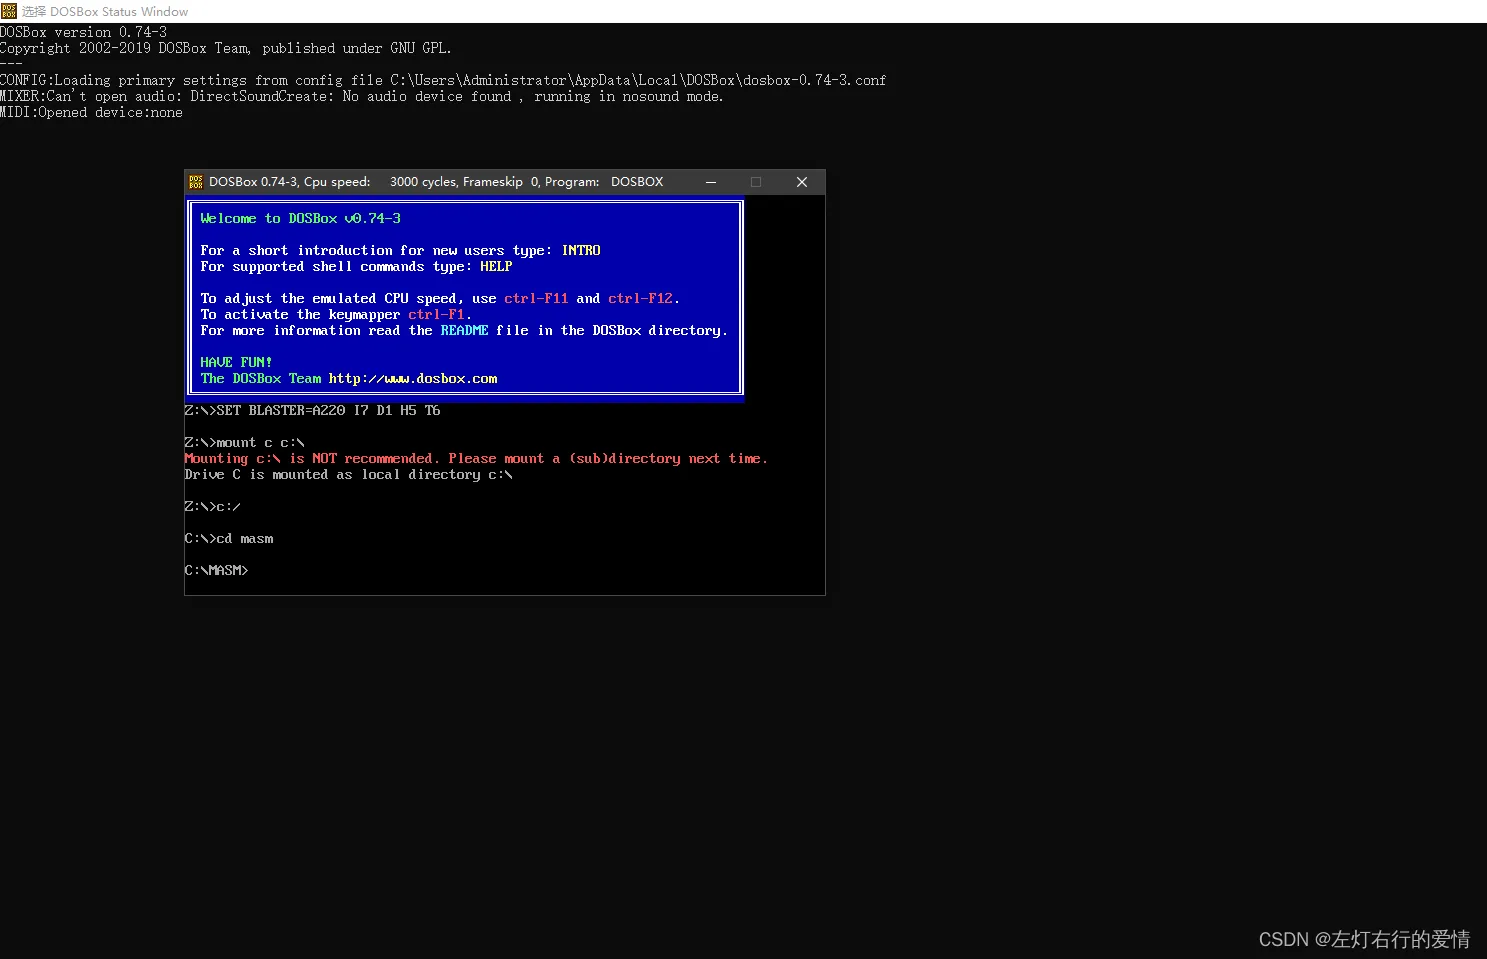Image resolution: width=1487 pixels, height=959 pixels.
Task: Click the 'Drive C is mounted' message
Action: point(349,474)
